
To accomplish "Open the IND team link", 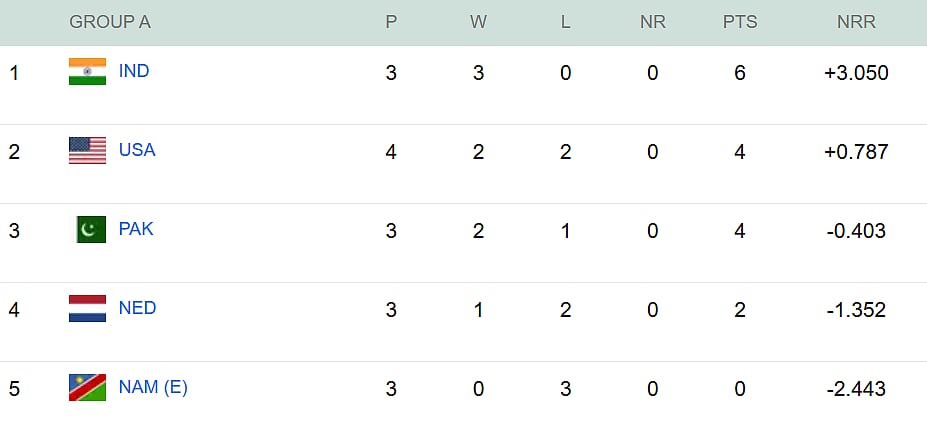I will click(x=134, y=72).
